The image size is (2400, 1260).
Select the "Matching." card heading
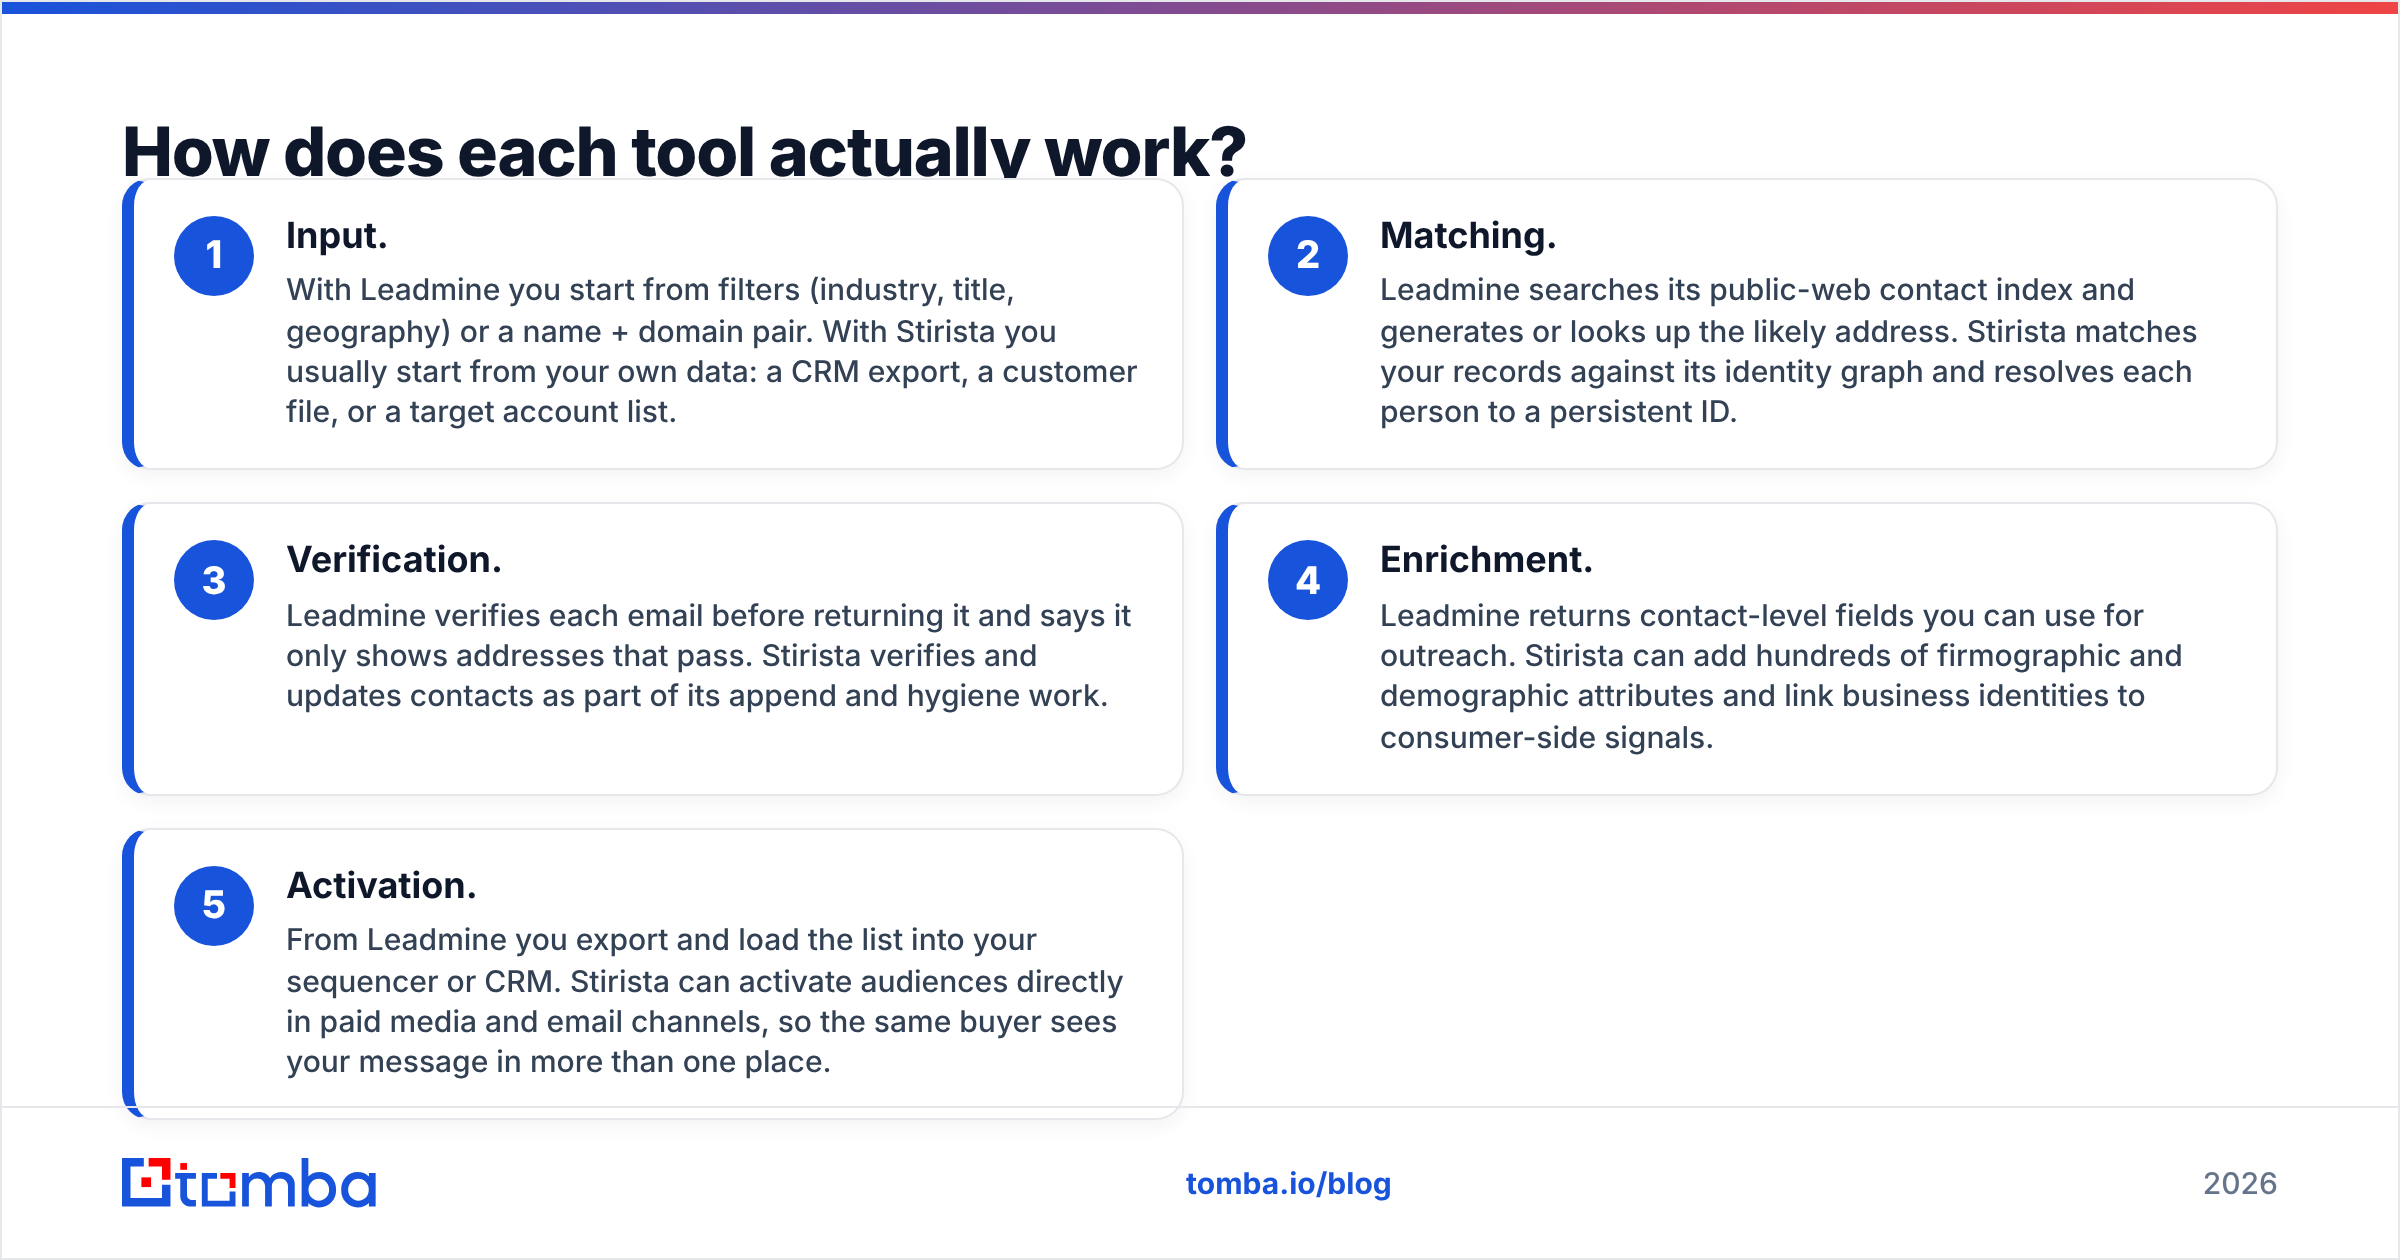click(x=1468, y=236)
